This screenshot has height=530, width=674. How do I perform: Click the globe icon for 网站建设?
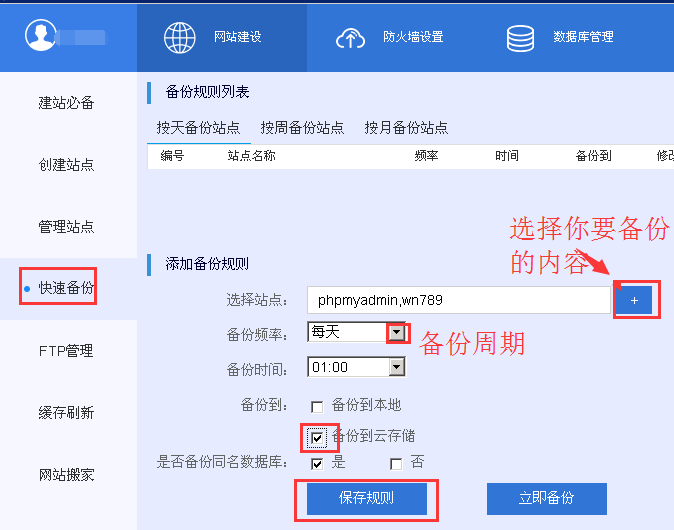pyautogui.click(x=180, y=37)
